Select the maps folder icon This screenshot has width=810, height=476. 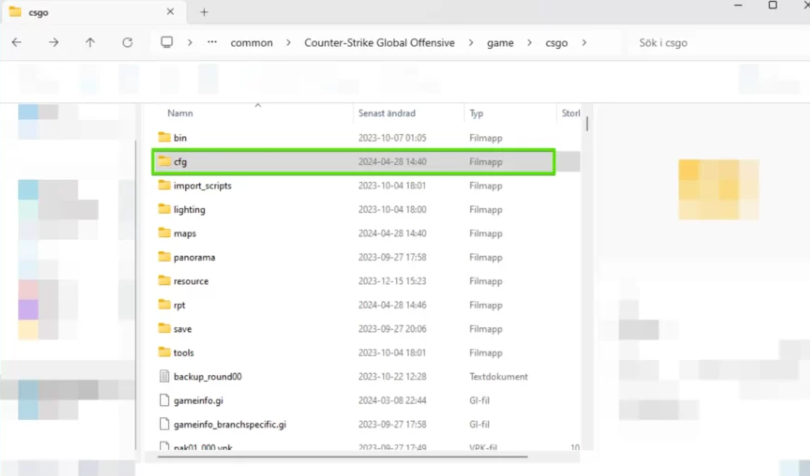(164, 232)
